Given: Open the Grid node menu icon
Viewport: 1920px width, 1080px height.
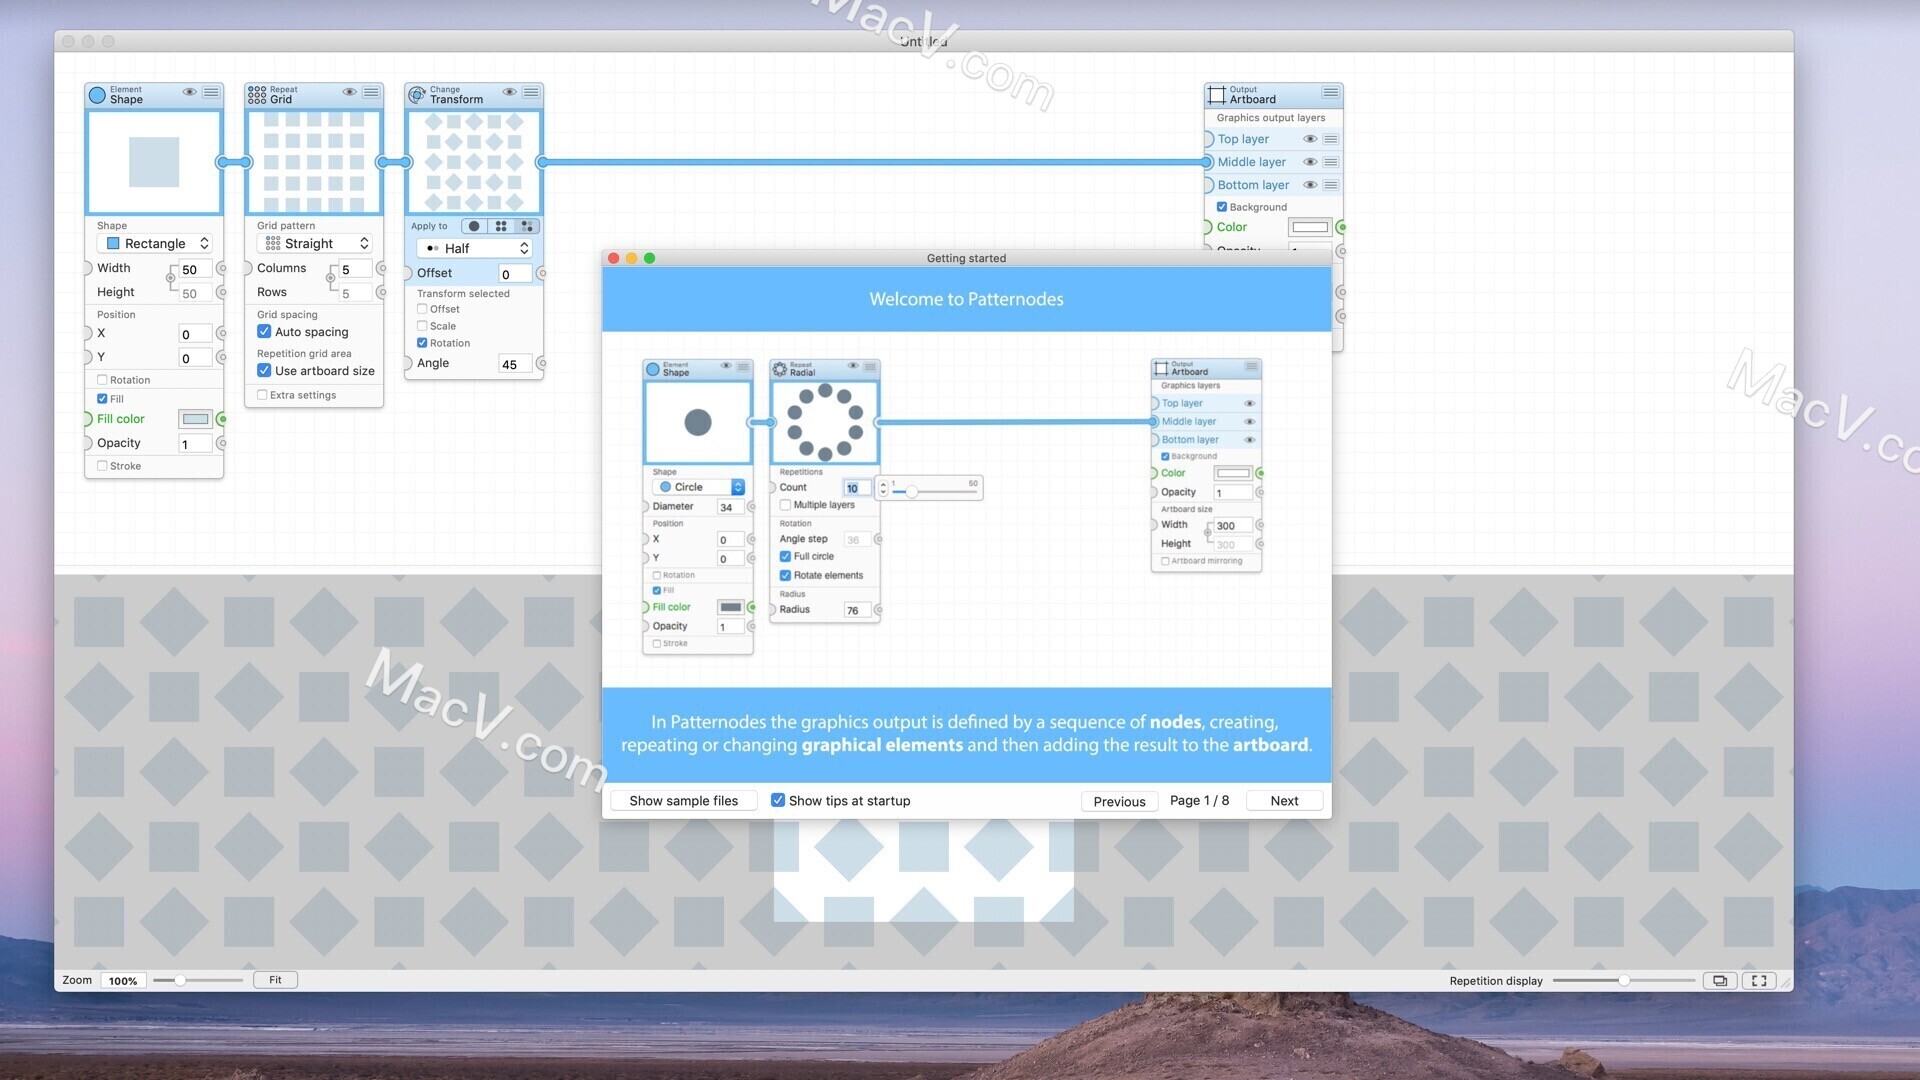Looking at the screenshot, I should (371, 92).
